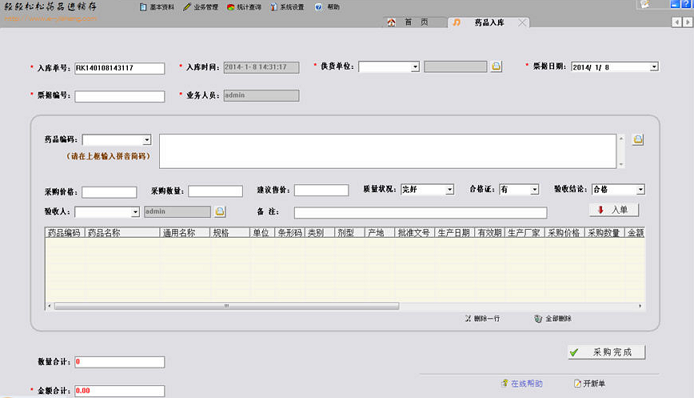Image resolution: width=694 pixels, height=398 pixels.
Task: Click the table horizontal scrollbar thumb
Action: point(227,306)
